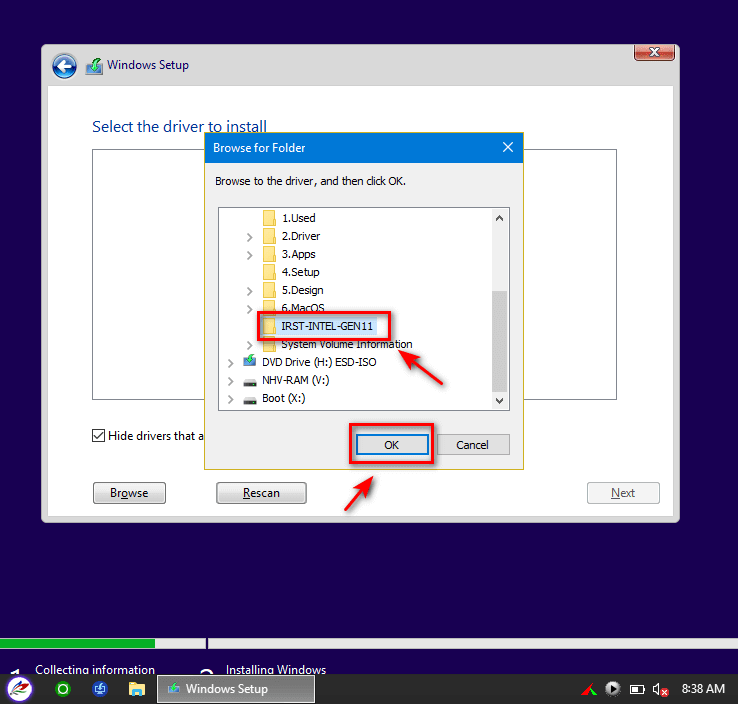Click the battery icon in system tray
738x704 pixels.
[637, 689]
